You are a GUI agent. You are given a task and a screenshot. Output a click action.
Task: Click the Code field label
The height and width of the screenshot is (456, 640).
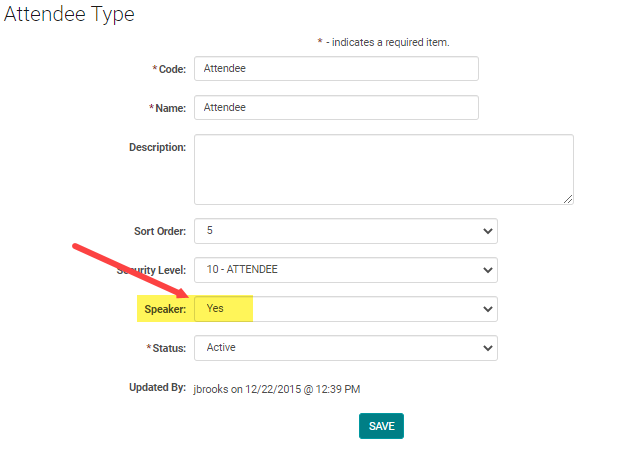pyautogui.click(x=172, y=69)
